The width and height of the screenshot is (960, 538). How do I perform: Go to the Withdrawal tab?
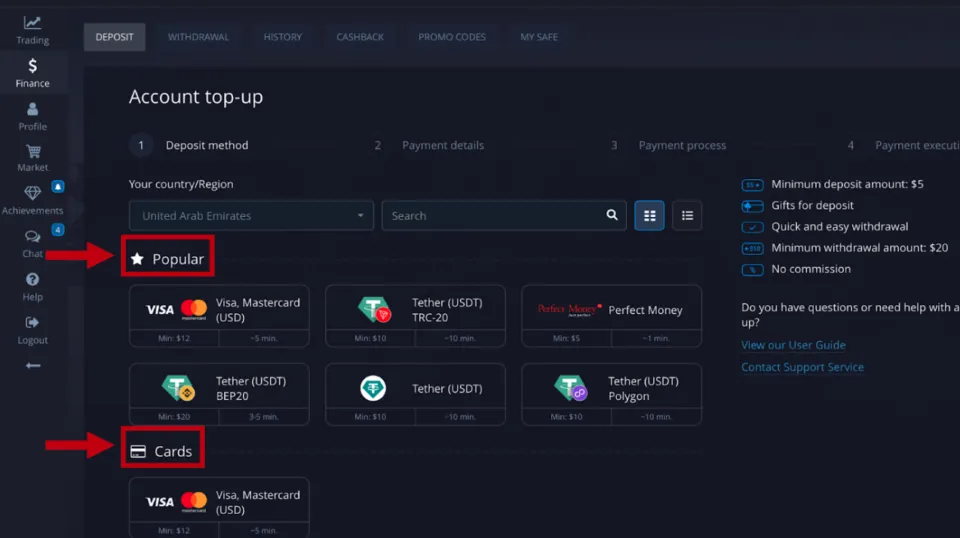(198, 37)
